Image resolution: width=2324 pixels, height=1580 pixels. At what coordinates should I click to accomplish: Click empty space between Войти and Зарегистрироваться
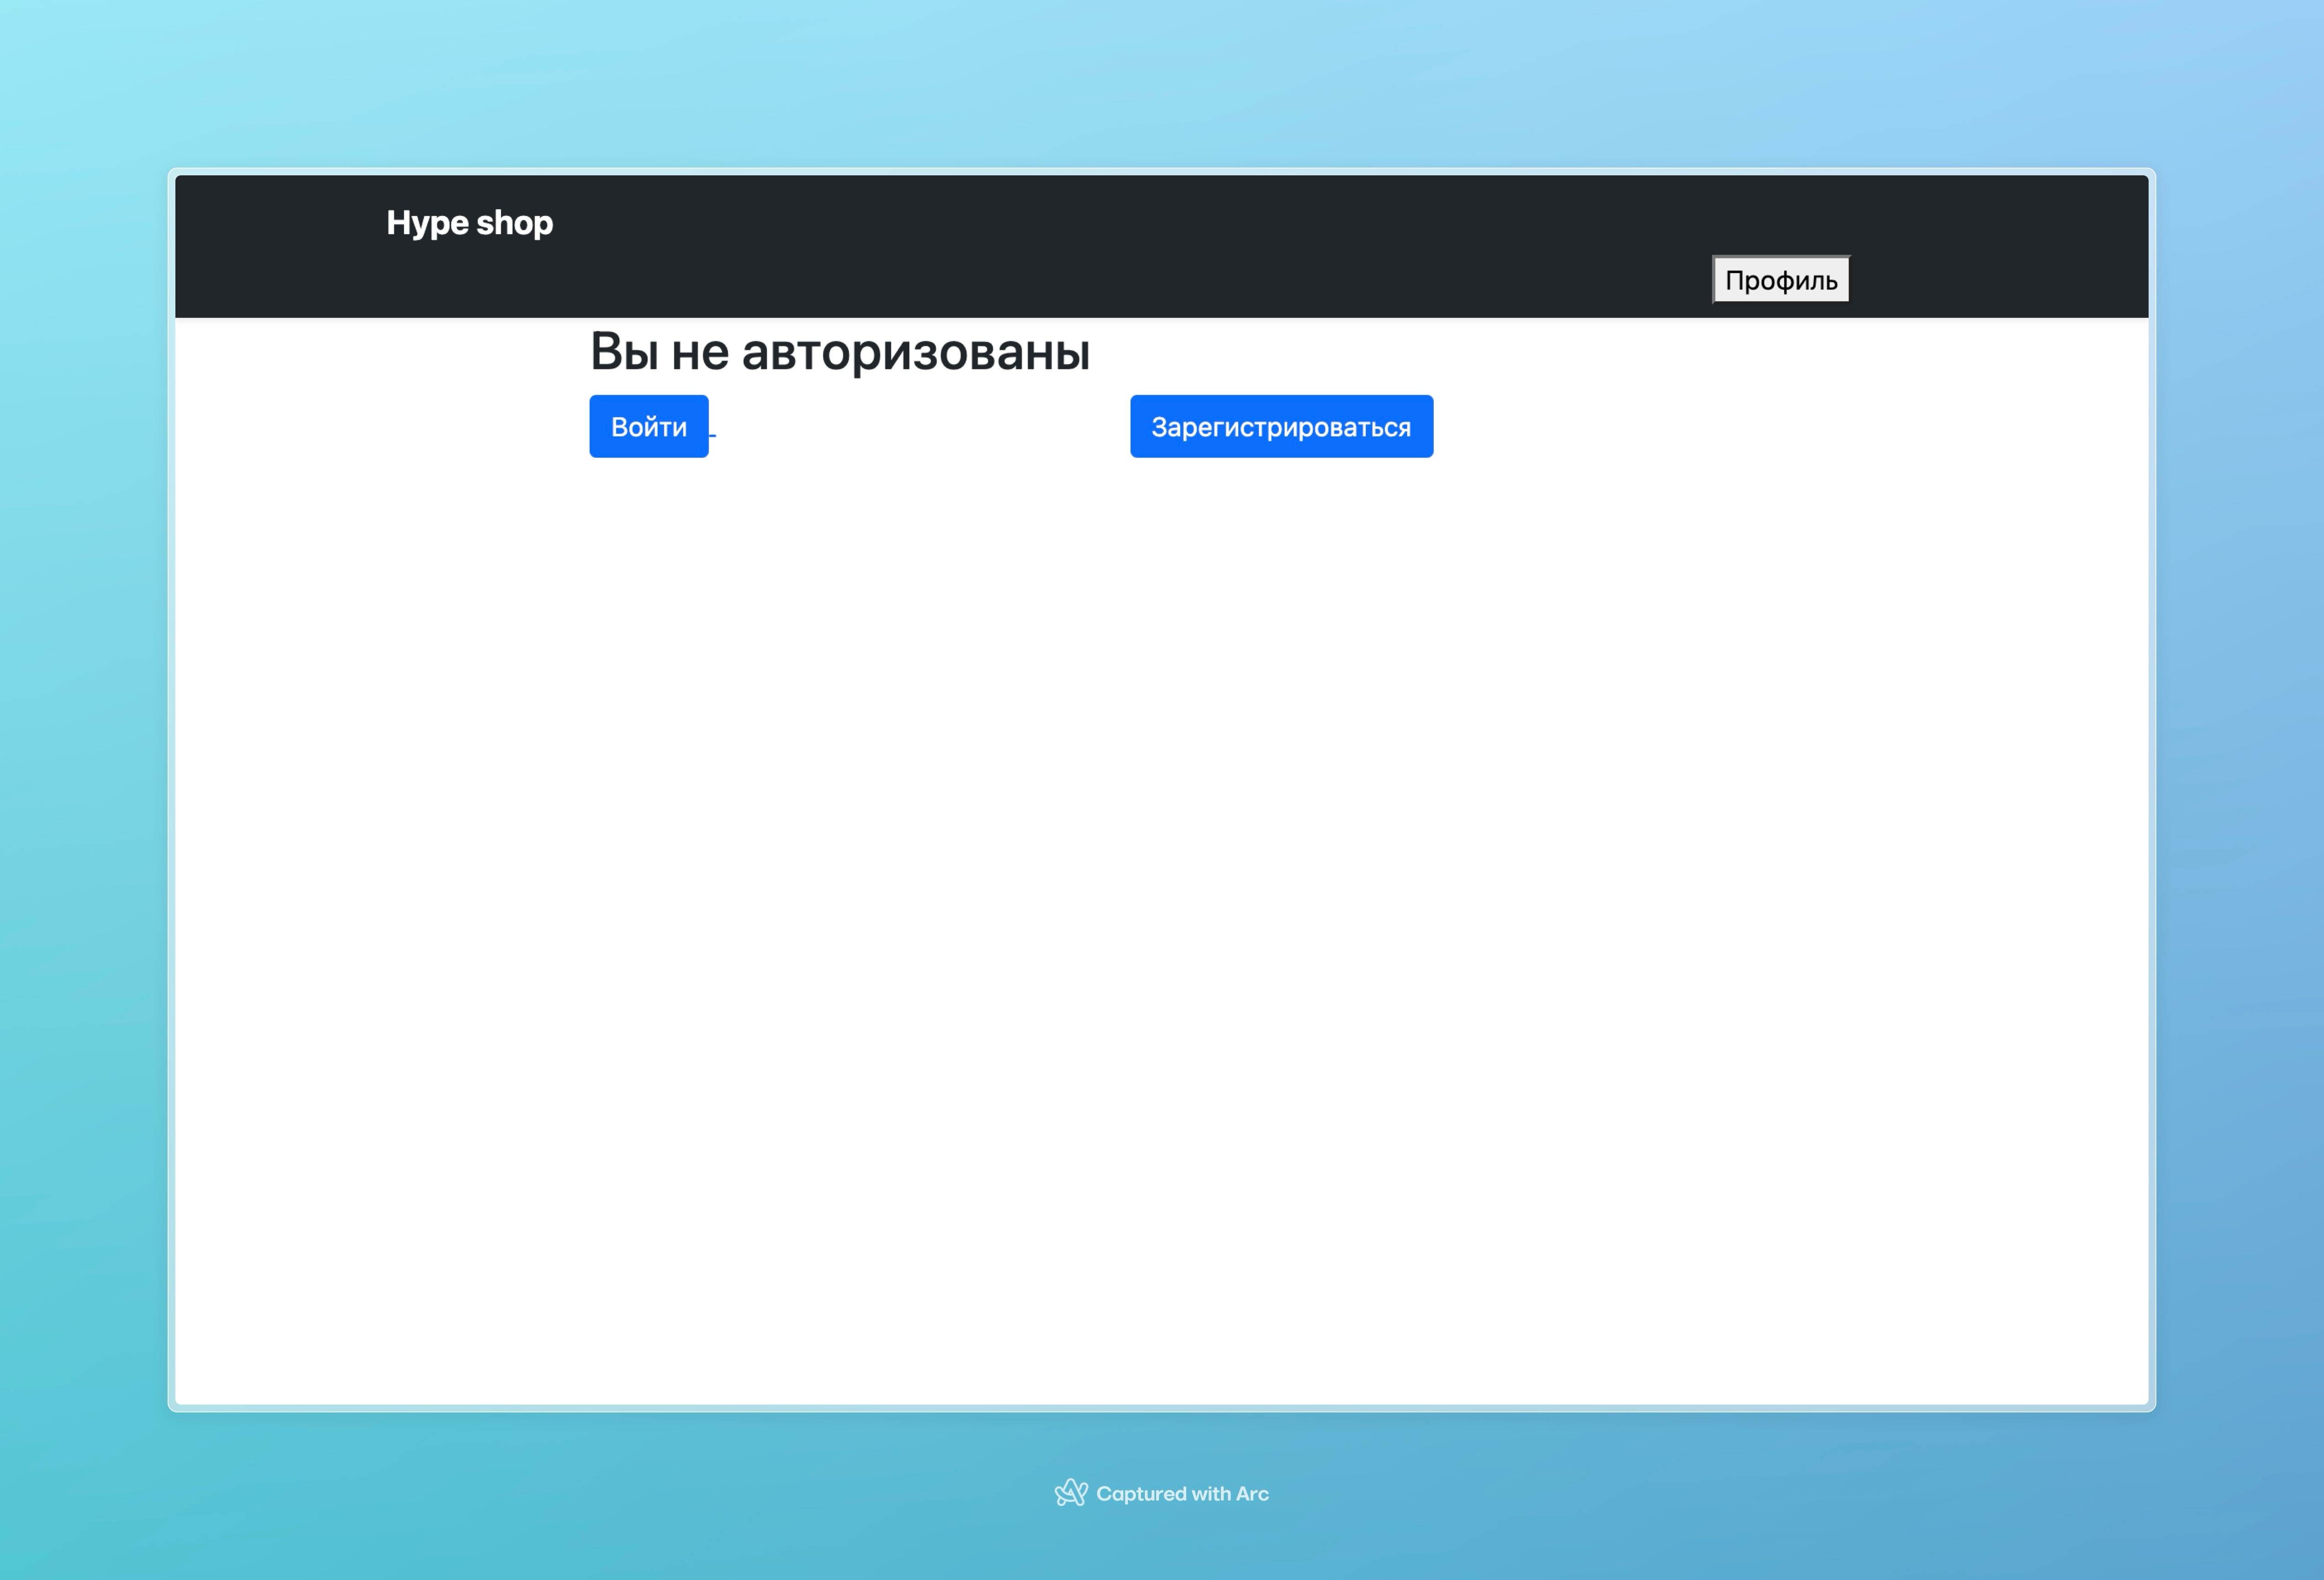[920, 427]
